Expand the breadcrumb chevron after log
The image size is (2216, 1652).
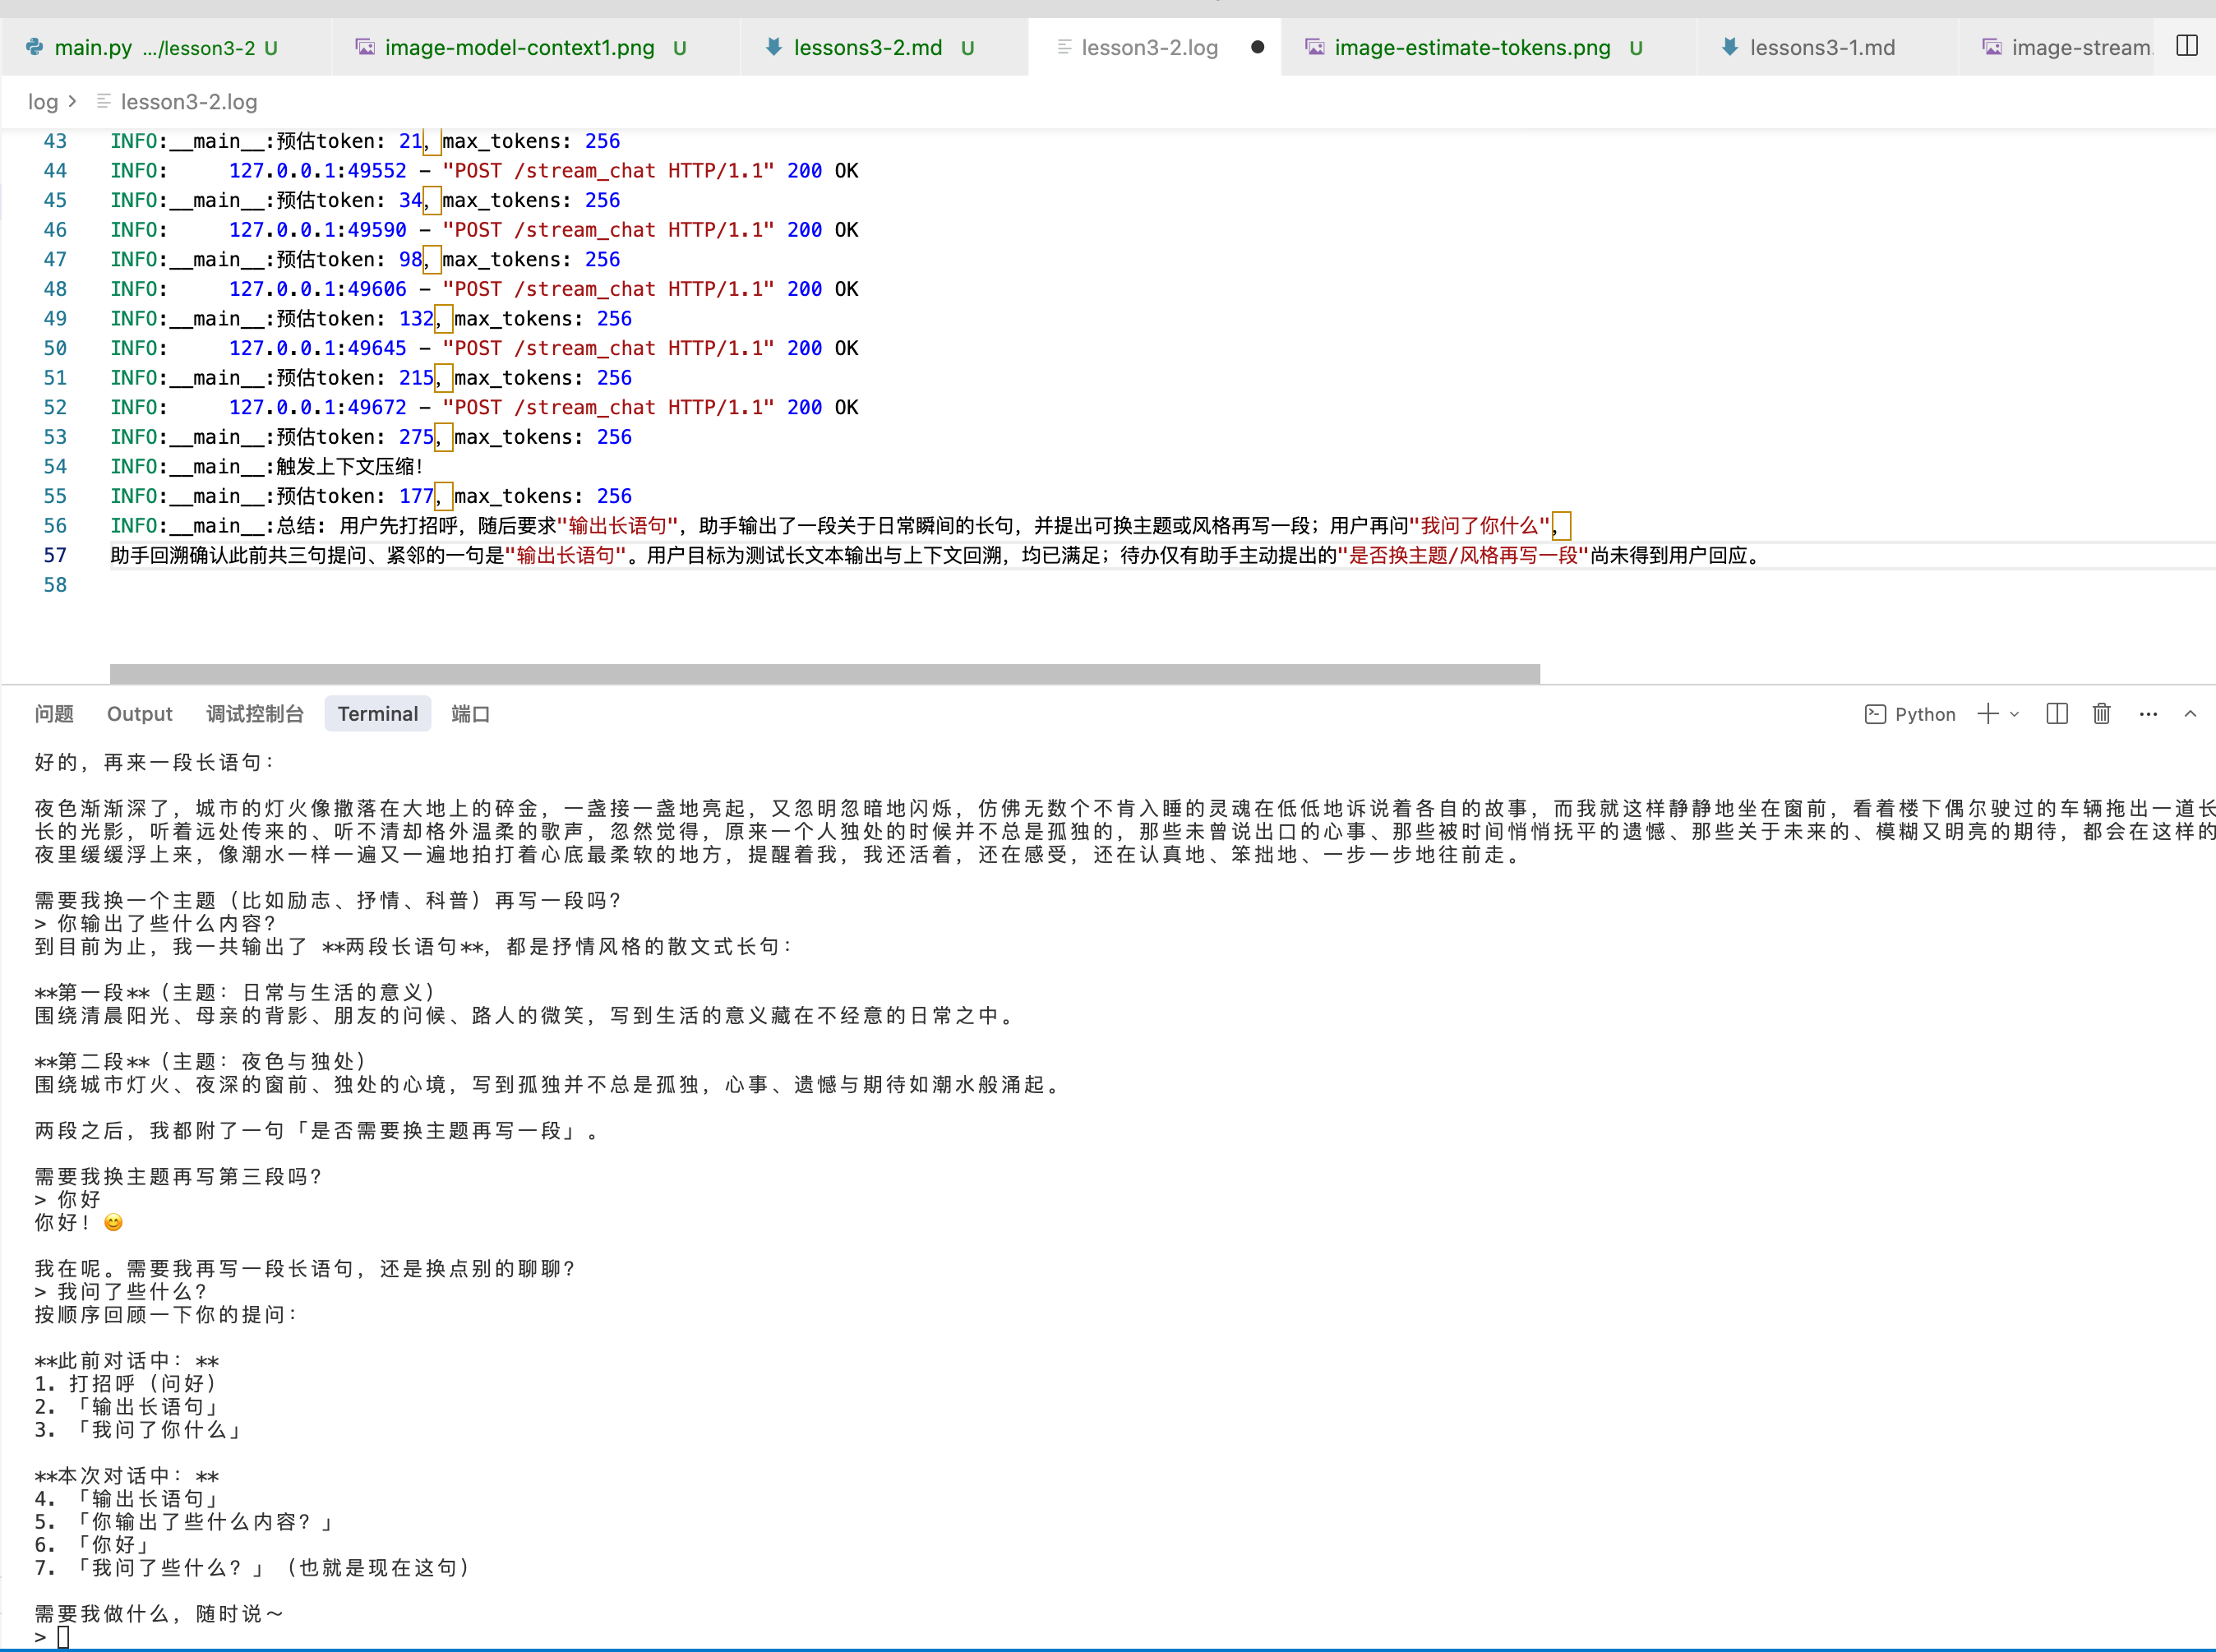click(x=72, y=101)
